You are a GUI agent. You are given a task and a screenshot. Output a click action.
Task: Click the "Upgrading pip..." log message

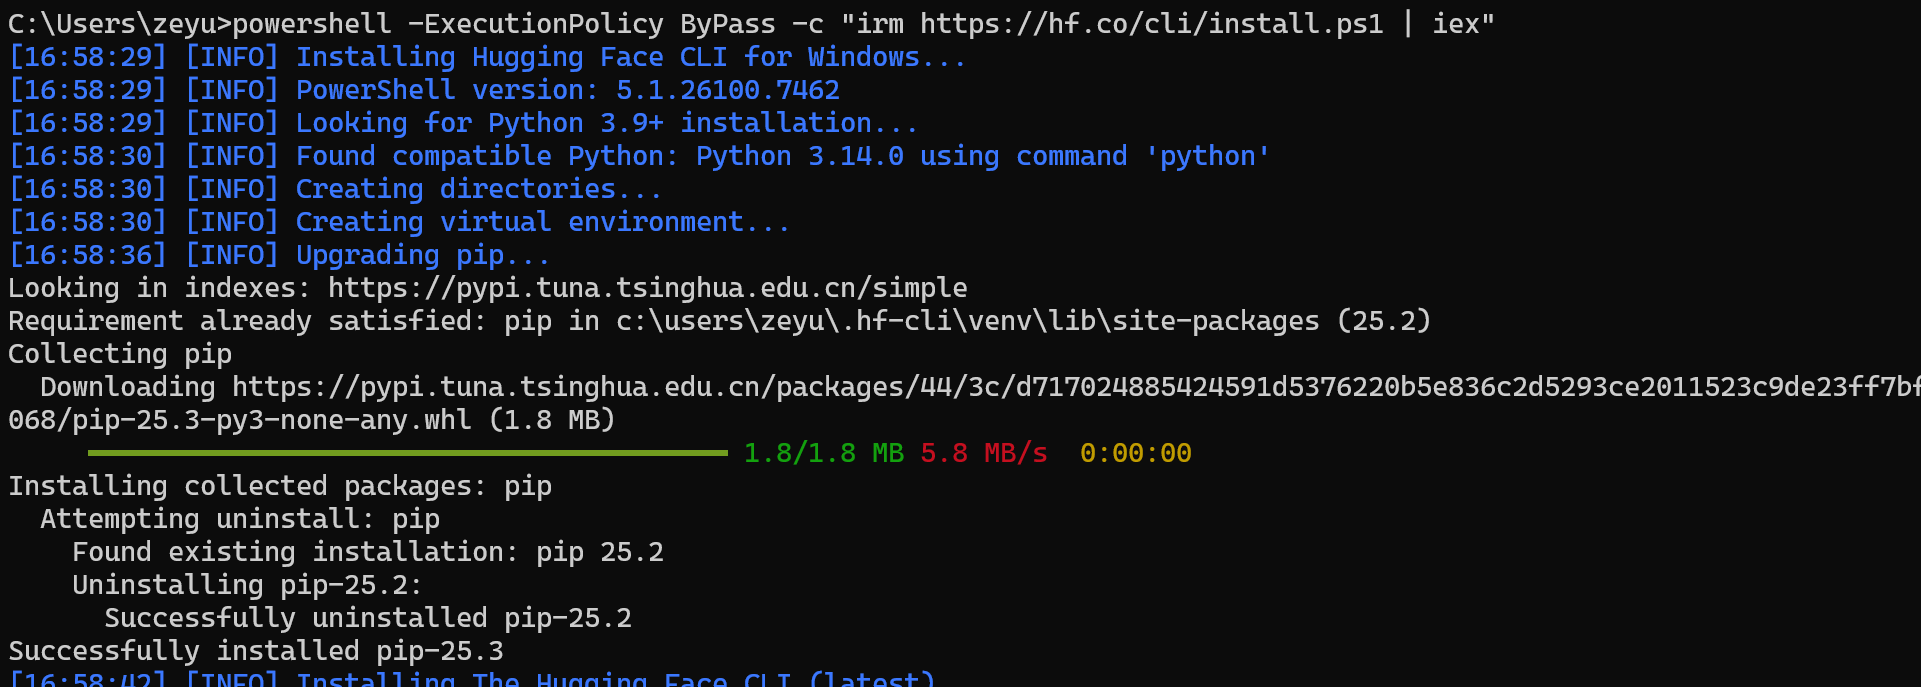(422, 255)
